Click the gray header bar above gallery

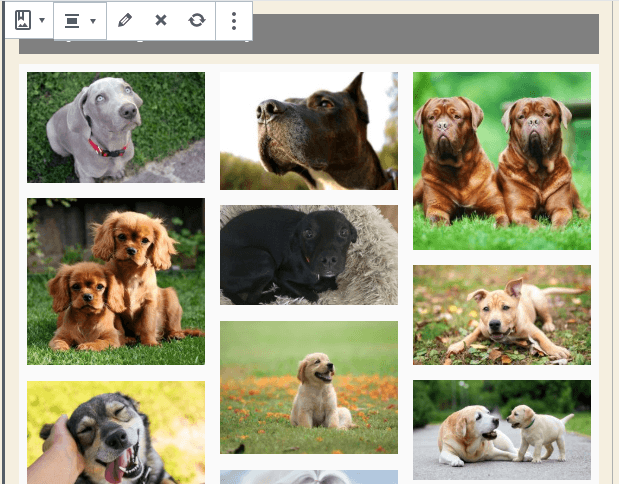pos(426,34)
